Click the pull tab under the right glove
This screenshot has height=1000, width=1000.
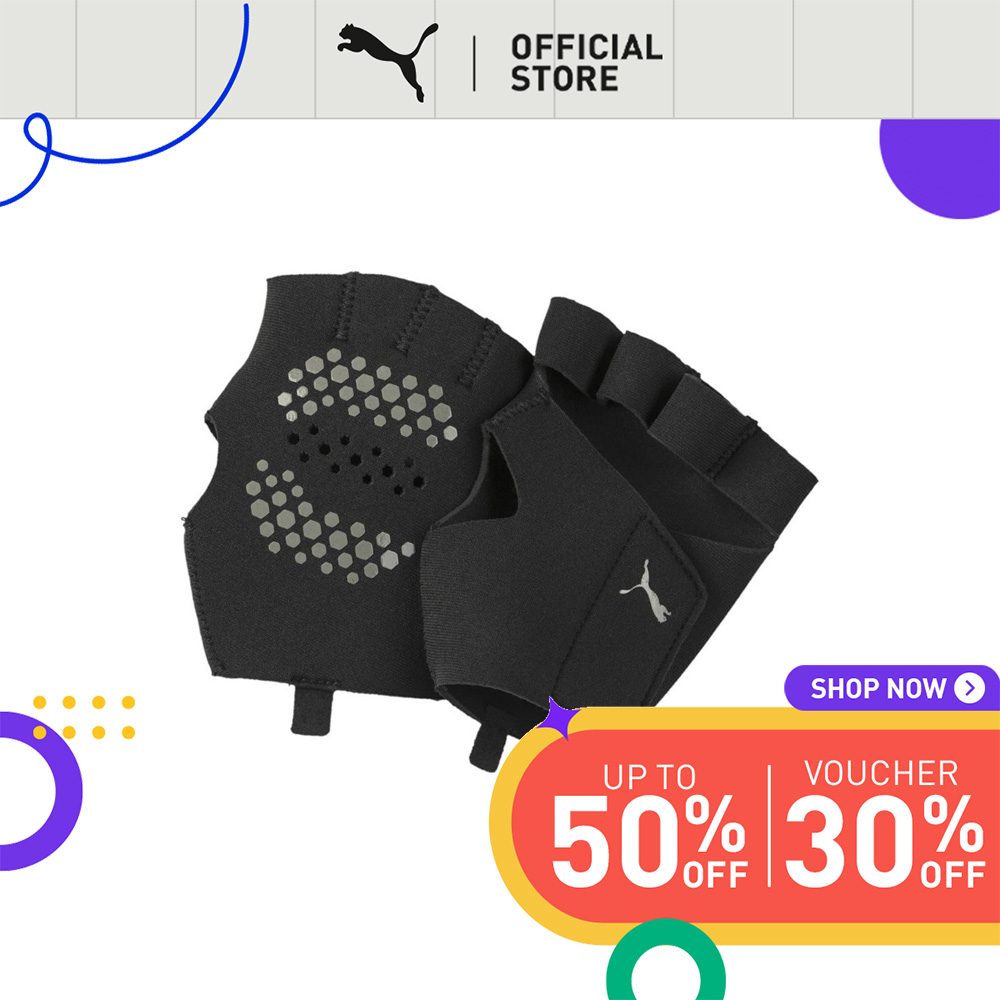489,745
